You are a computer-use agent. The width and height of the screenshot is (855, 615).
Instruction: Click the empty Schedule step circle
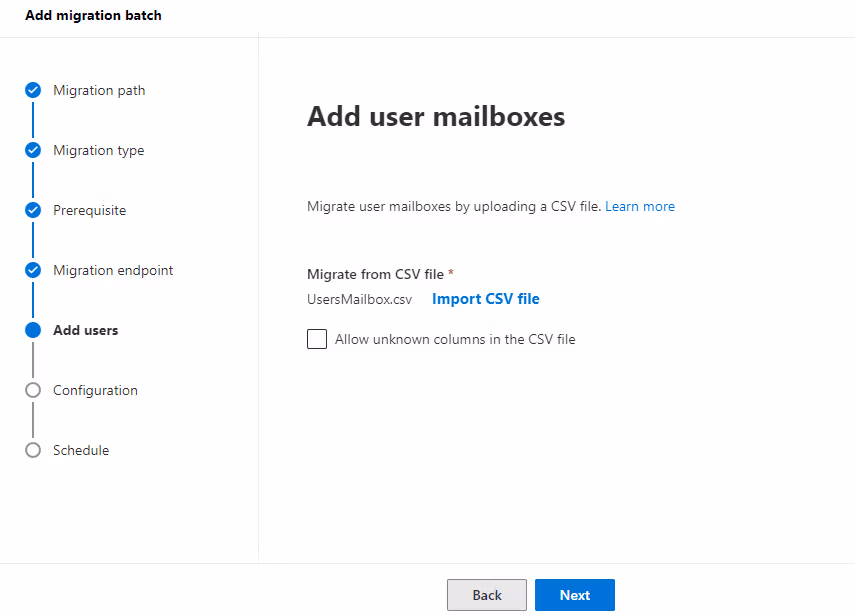pos(33,450)
